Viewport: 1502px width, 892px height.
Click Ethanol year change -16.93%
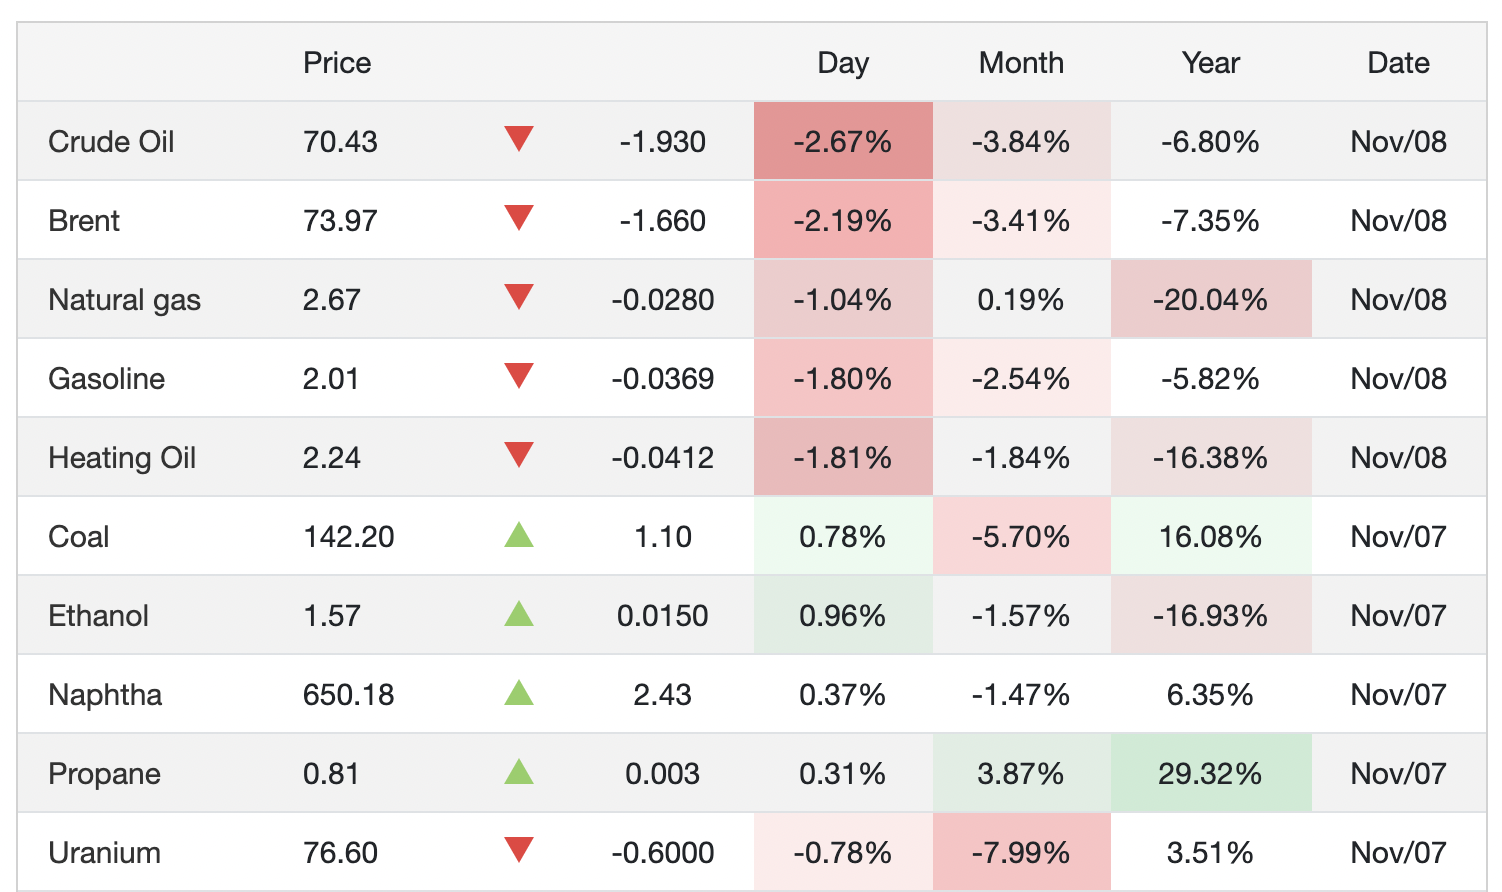pyautogui.click(x=1211, y=616)
